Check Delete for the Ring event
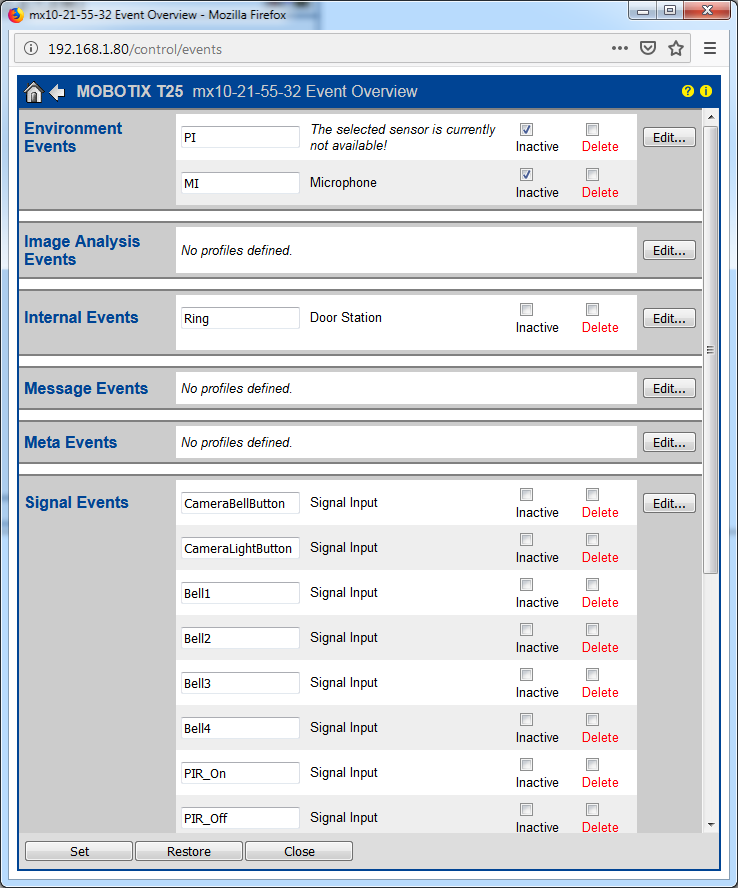The width and height of the screenshot is (738, 888). 592,309
